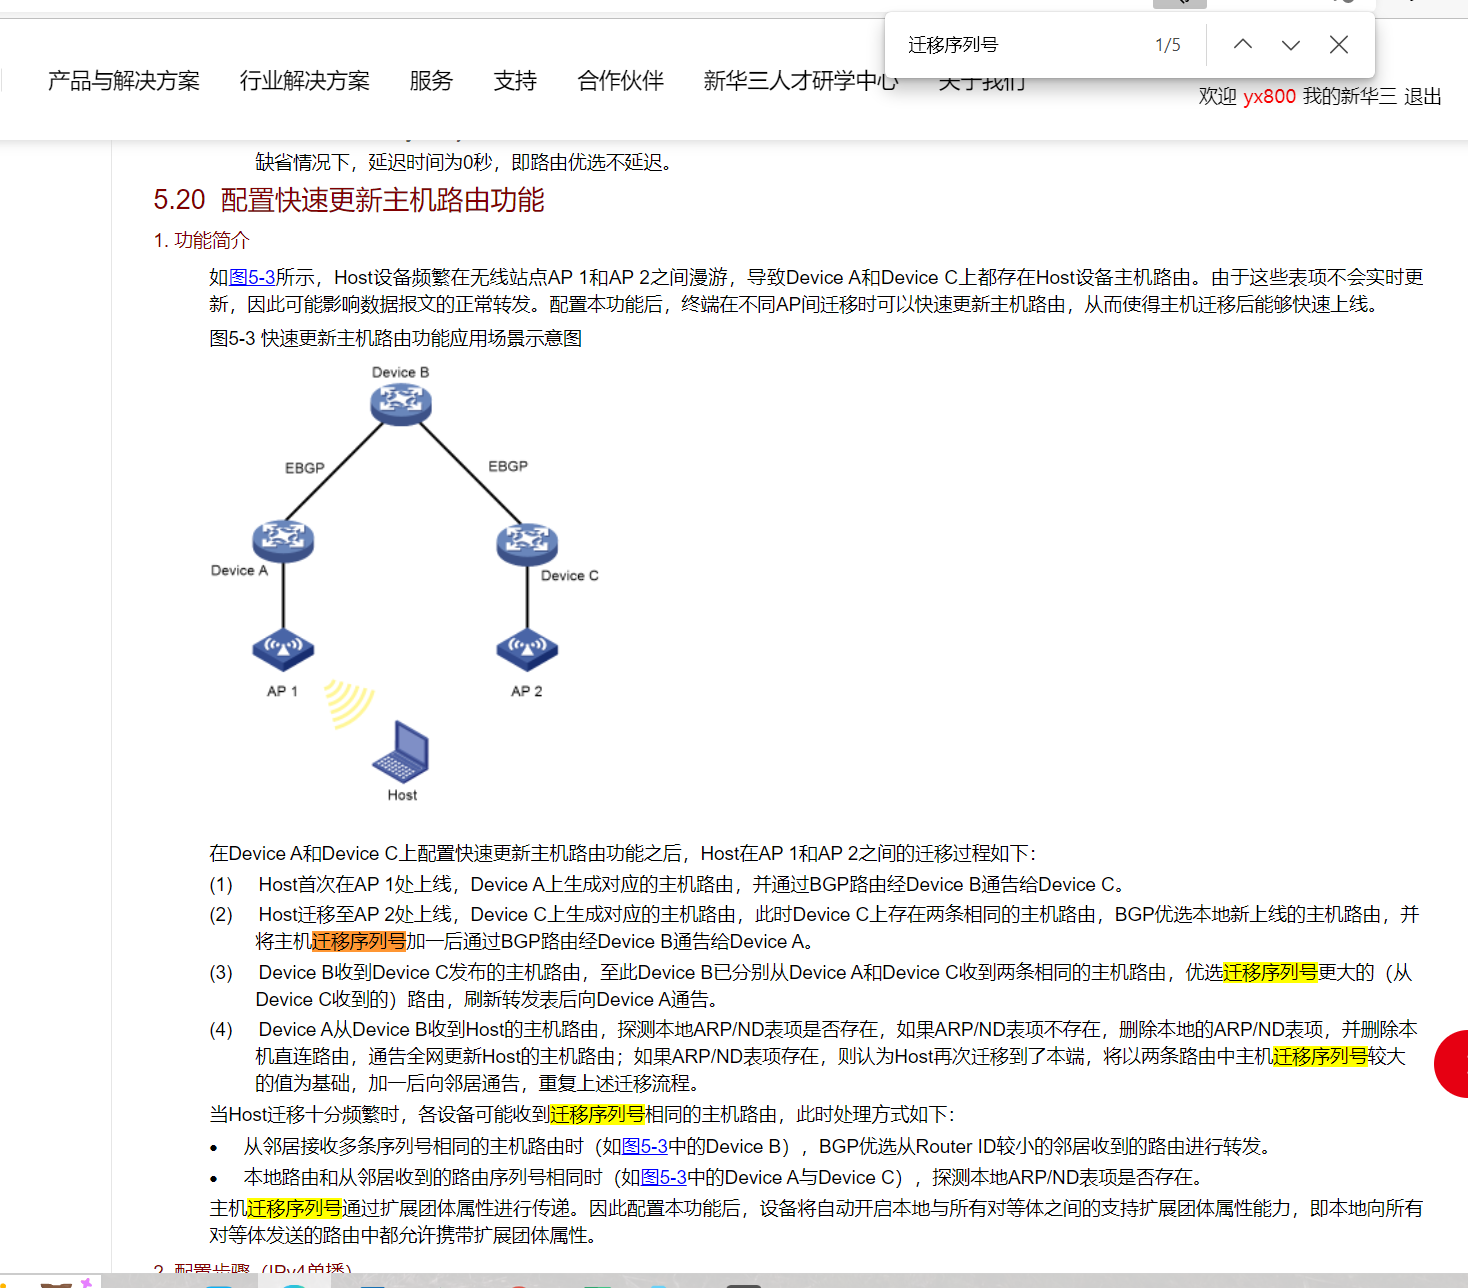Click the AP 1 access point icon
Screen dimensions: 1468x1288
point(283,650)
